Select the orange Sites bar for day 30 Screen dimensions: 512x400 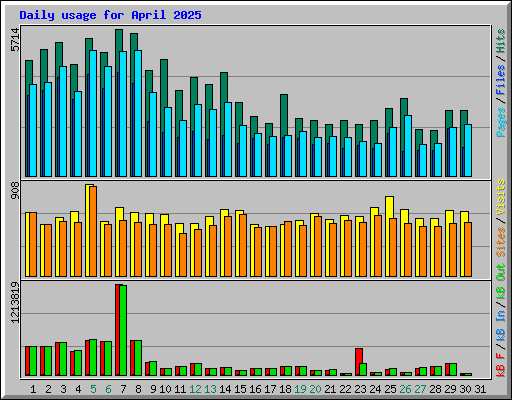pos(468,249)
